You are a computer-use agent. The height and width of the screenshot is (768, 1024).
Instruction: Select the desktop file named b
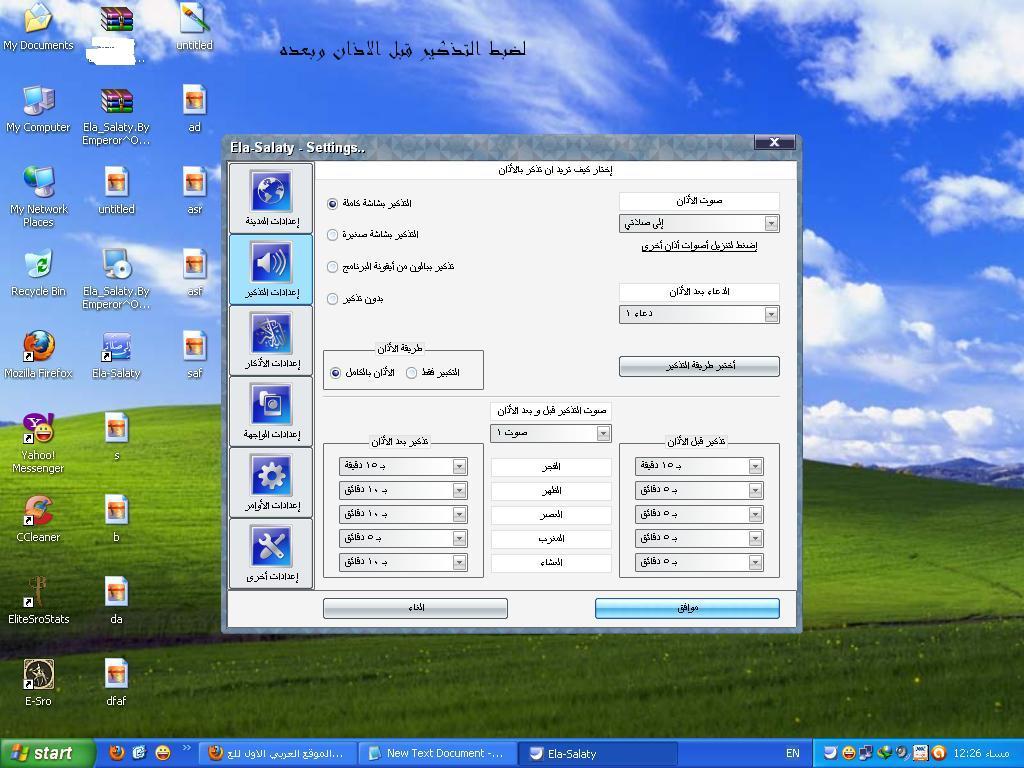coord(116,519)
